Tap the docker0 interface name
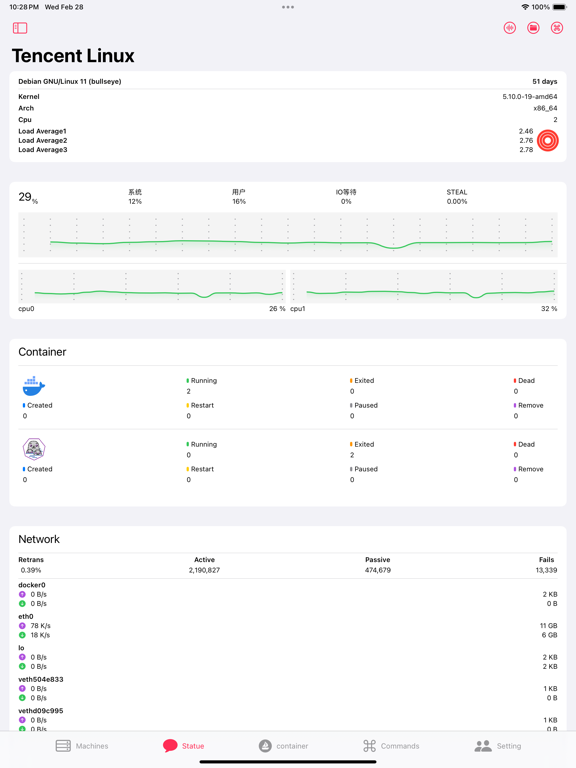Image resolution: width=576 pixels, height=768 pixels. pyautogui.click(x=32, y=585)
